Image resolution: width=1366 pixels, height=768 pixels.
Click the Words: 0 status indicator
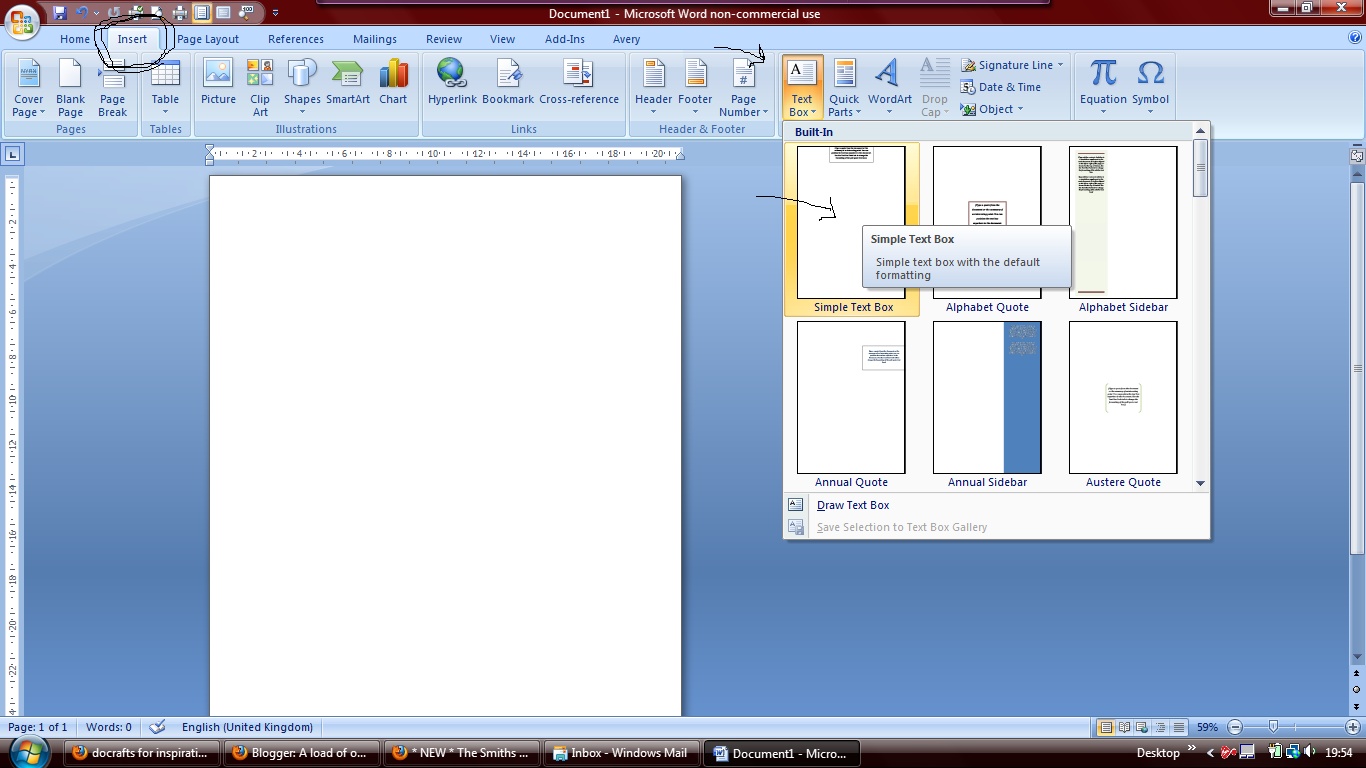coord(109,727)
